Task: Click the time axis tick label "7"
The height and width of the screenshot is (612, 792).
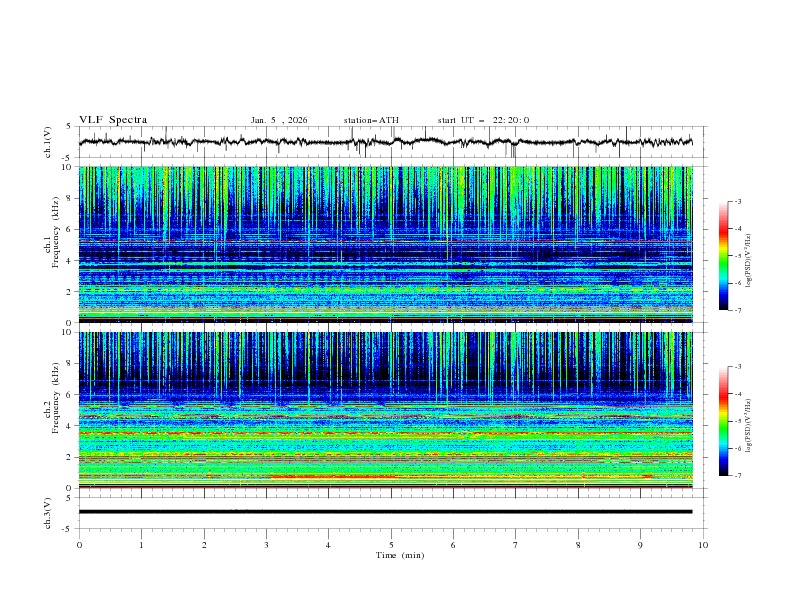Action: click(x=516, y=545)
